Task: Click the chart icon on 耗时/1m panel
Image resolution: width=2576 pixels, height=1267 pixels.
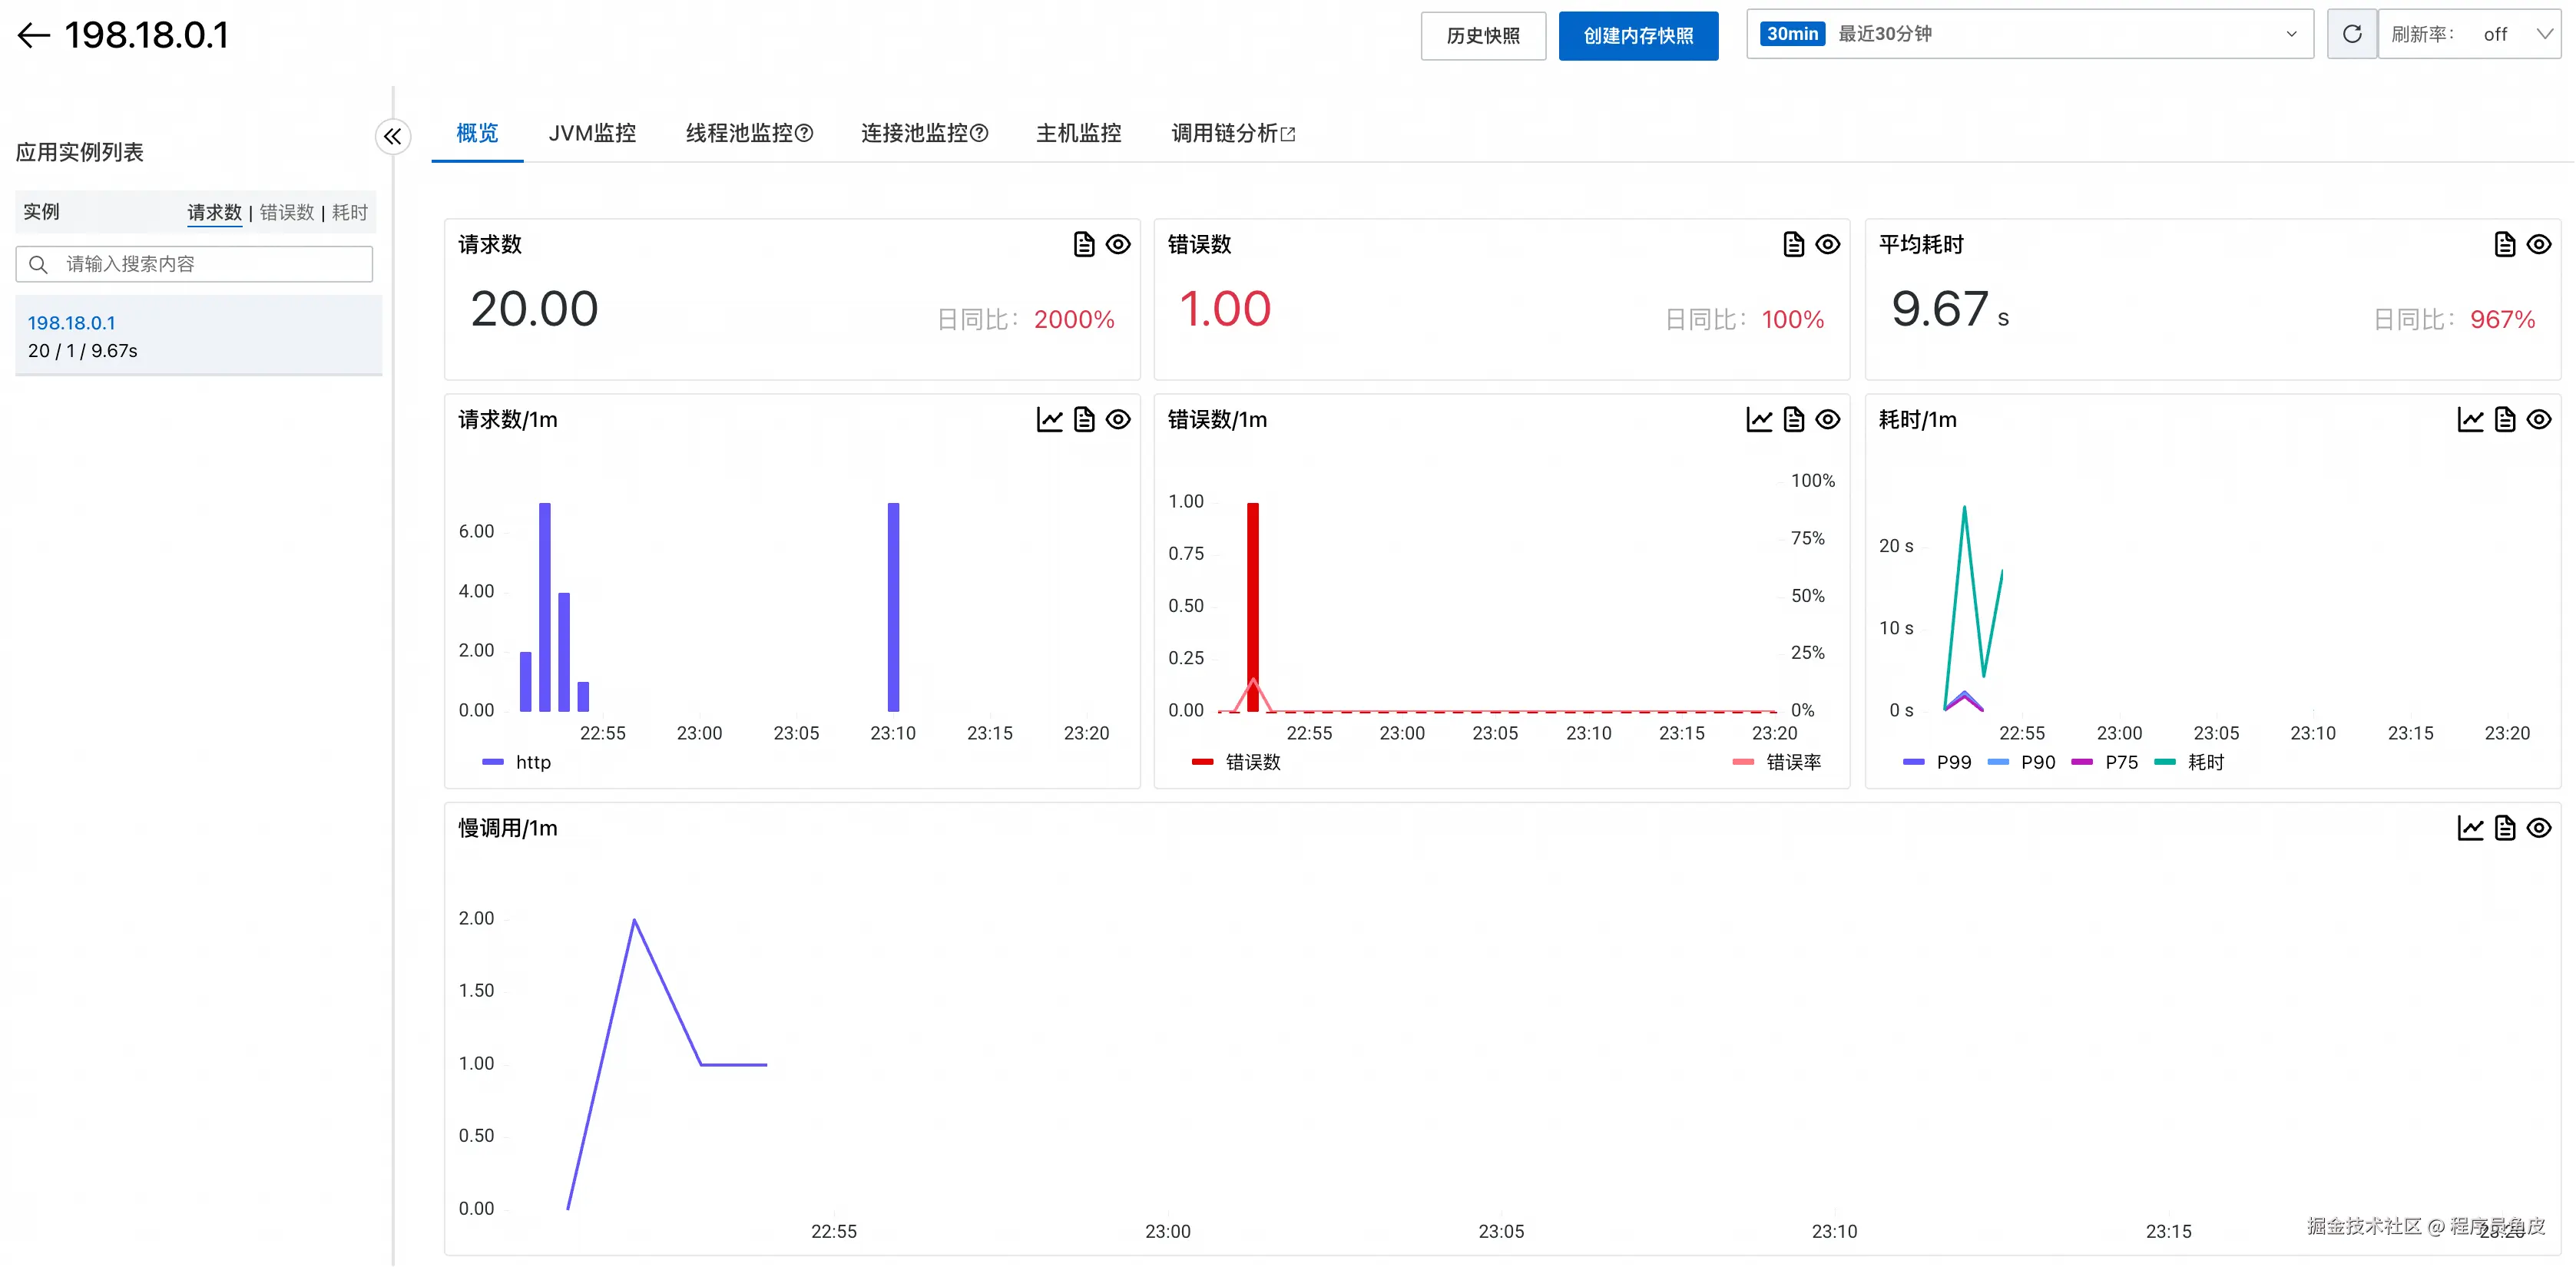Action: 2469,420
